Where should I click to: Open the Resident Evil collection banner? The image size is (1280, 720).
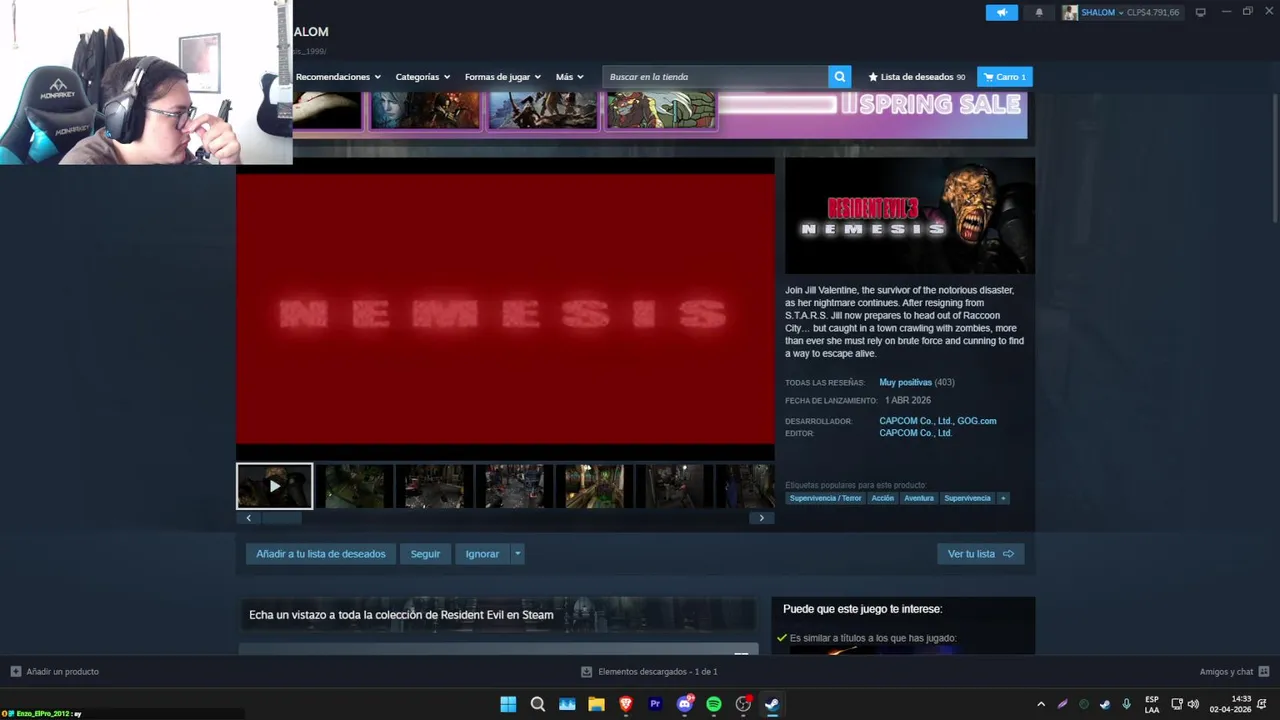497,615
